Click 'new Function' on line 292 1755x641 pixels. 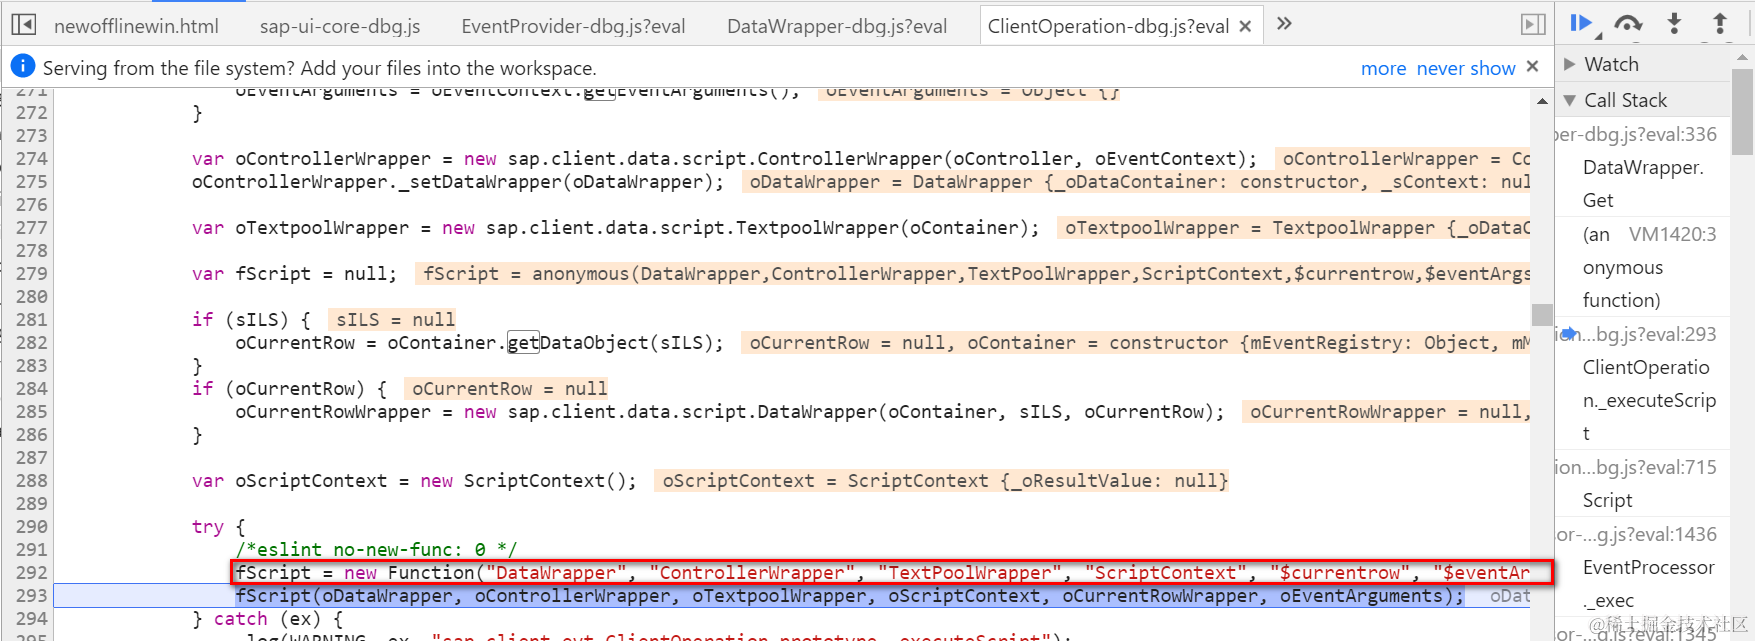[x=409, y=572]
